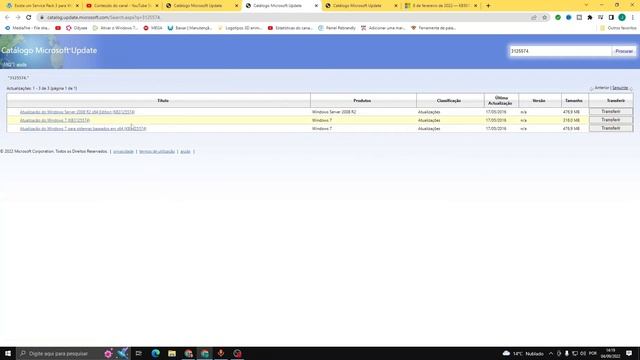Click the Catálogo Microsoft Update header title
Image resolution: width=640 pixels, height=360 pixels.
(49, 51)
